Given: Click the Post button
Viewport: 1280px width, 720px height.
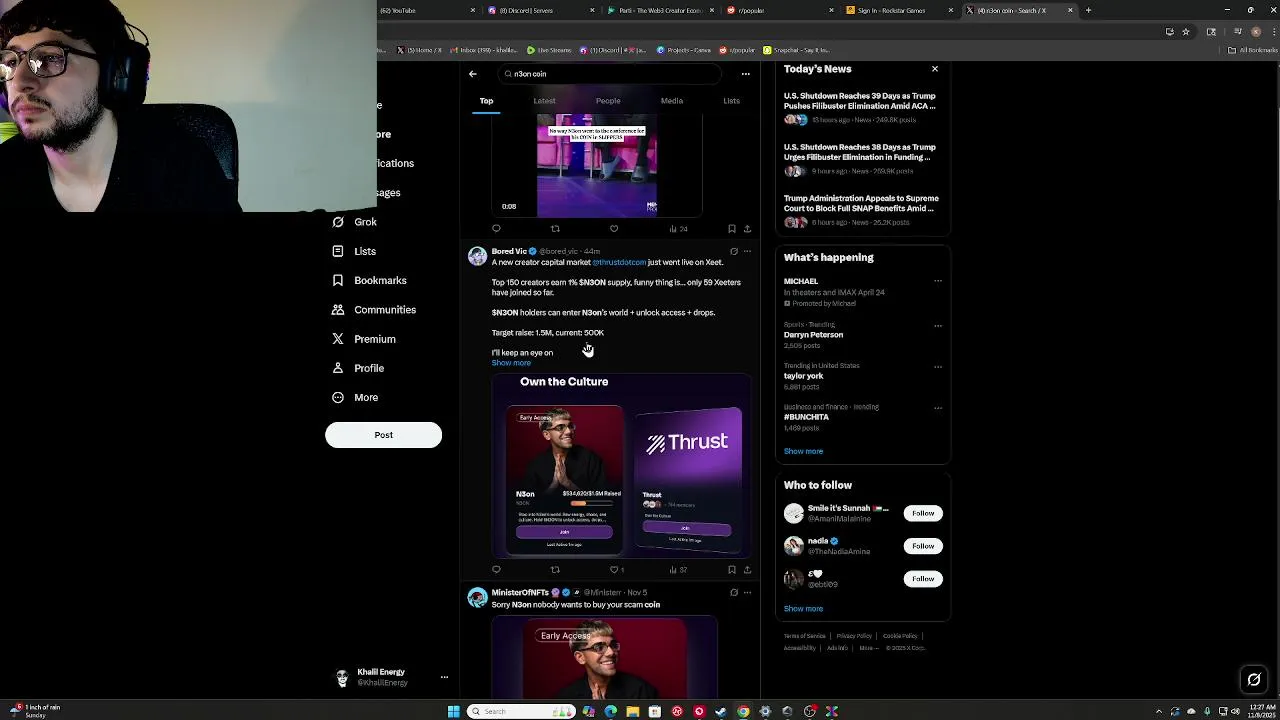Looking at the screenshot, I should click(383, 435).
